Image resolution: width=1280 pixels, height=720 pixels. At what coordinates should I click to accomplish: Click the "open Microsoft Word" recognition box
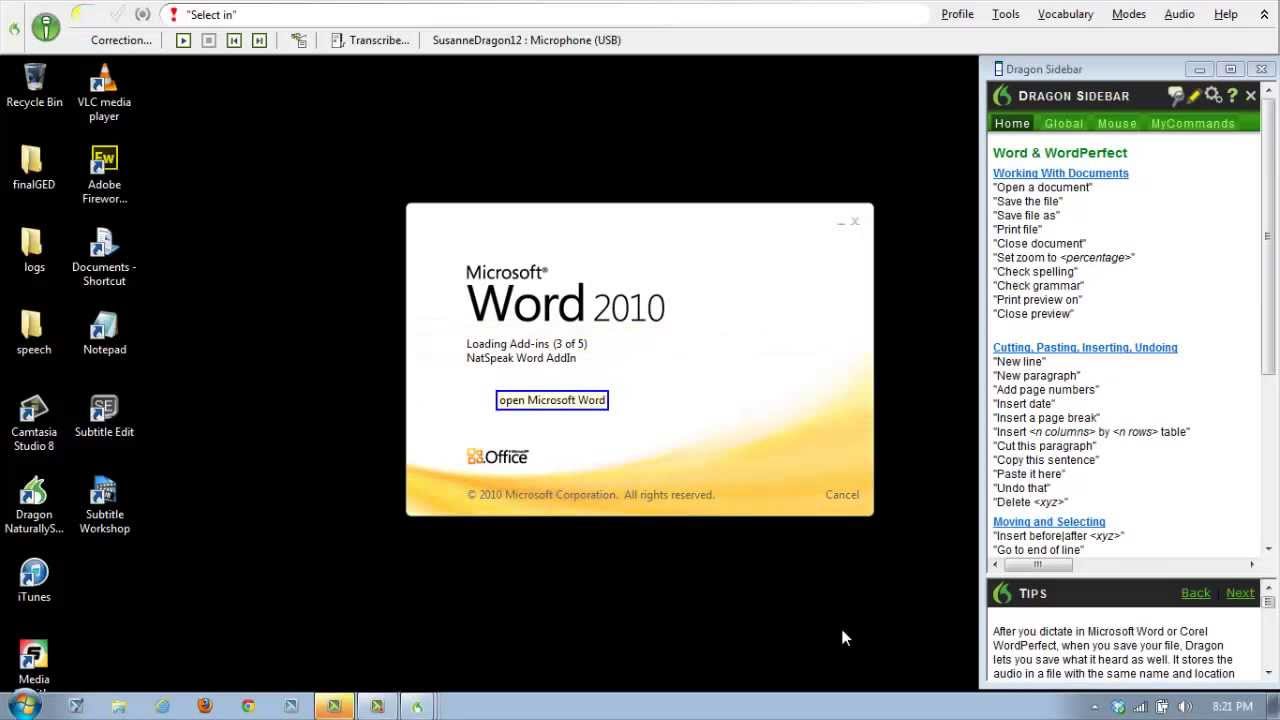552,400
